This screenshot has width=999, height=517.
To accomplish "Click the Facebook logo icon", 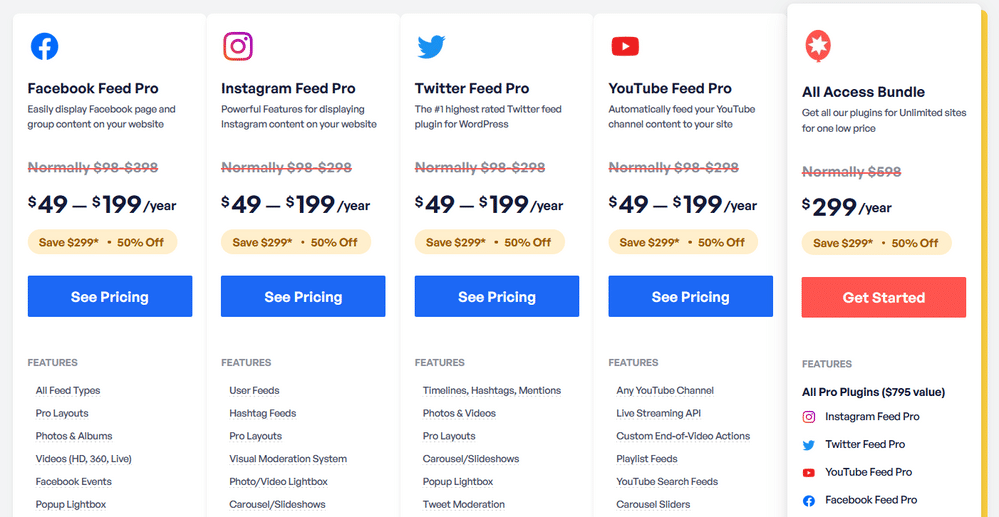I will [45, 47].
